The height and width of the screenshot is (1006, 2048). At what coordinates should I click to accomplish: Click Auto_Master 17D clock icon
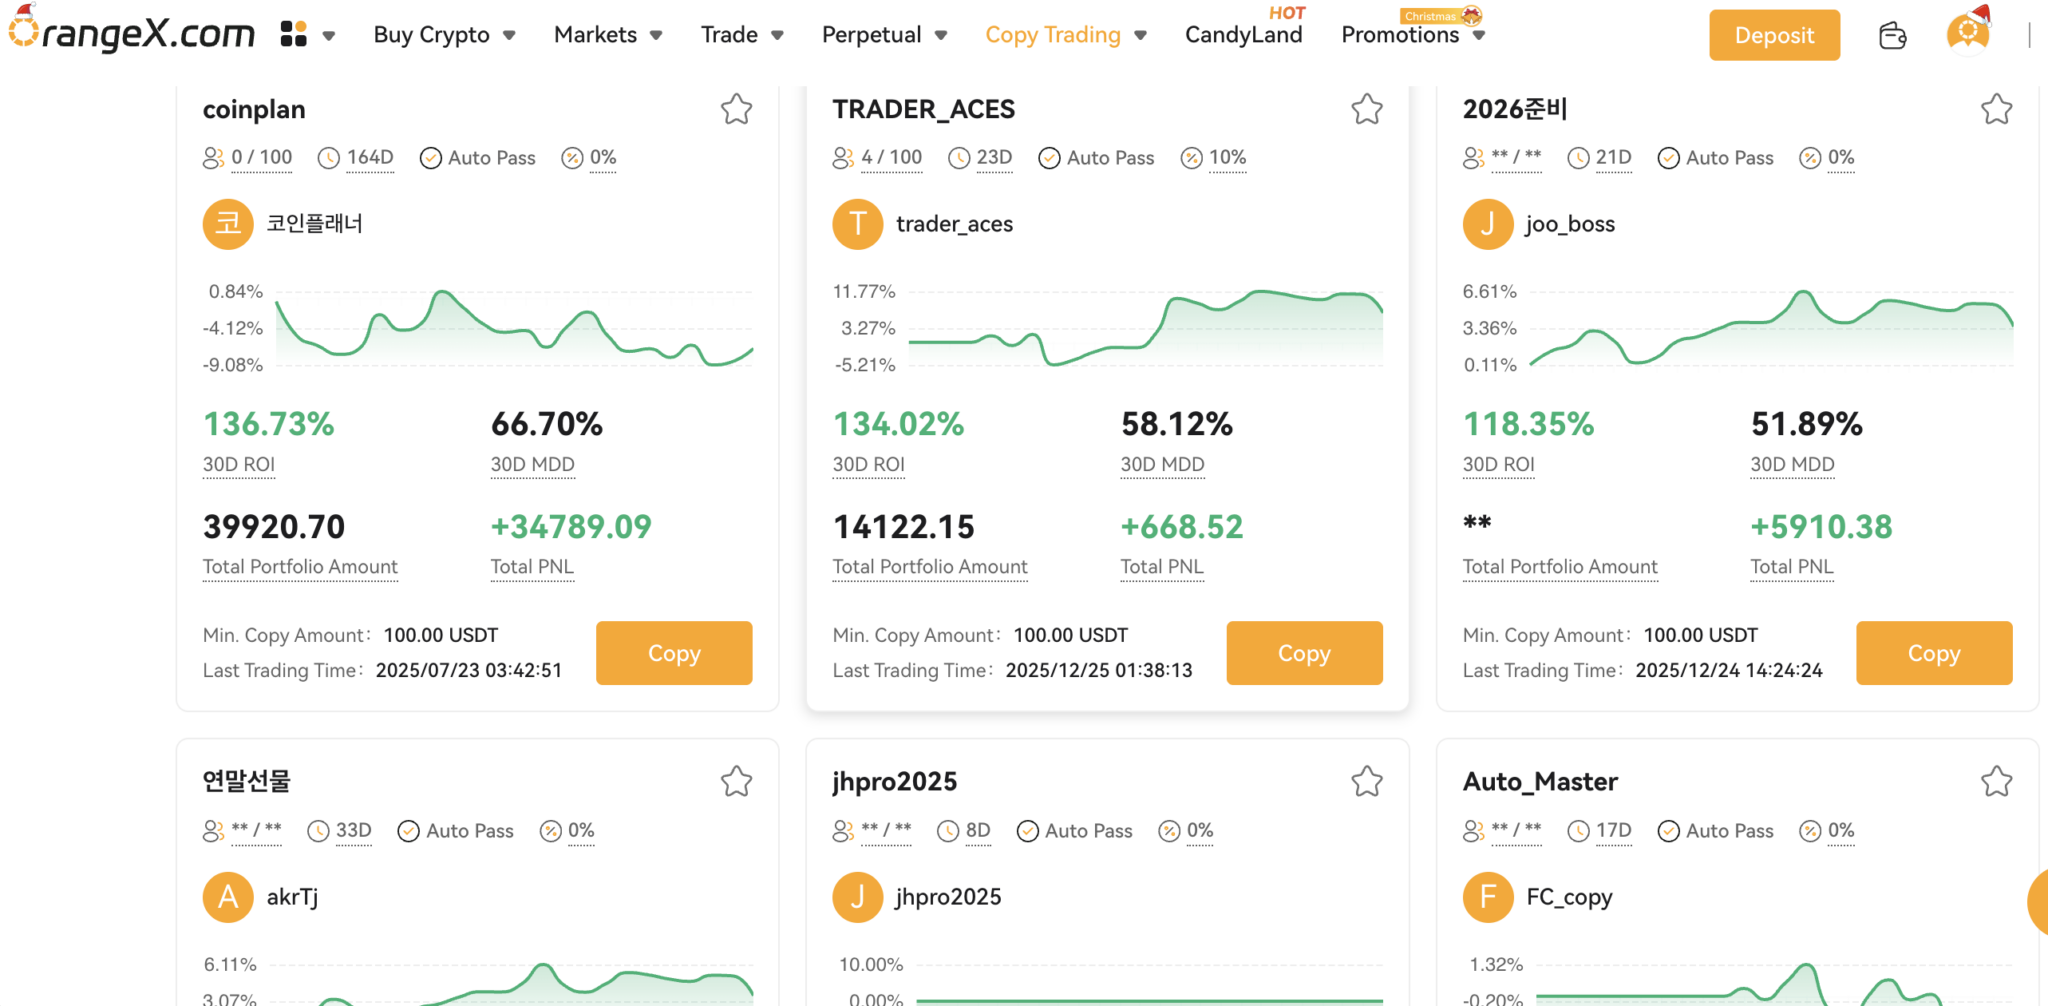(x=1578, y=831)
